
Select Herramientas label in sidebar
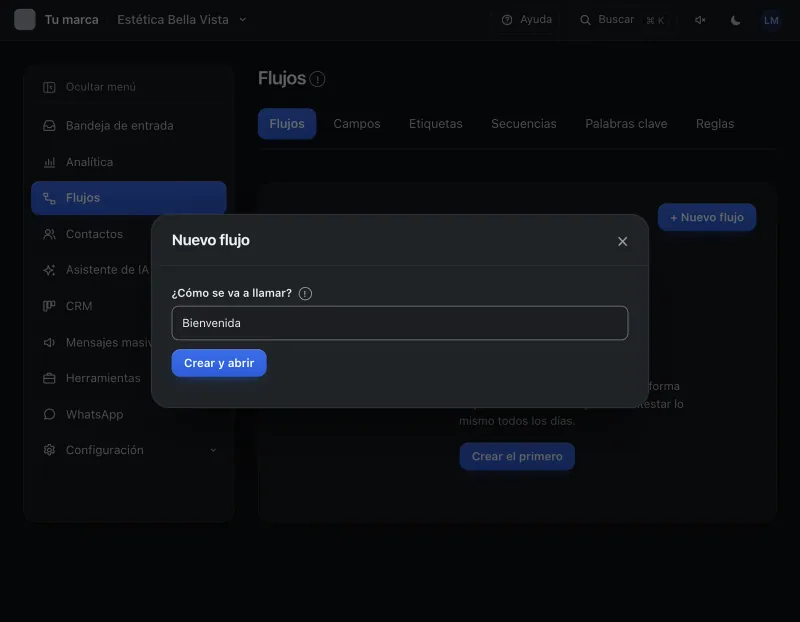[x=103, y=378]
